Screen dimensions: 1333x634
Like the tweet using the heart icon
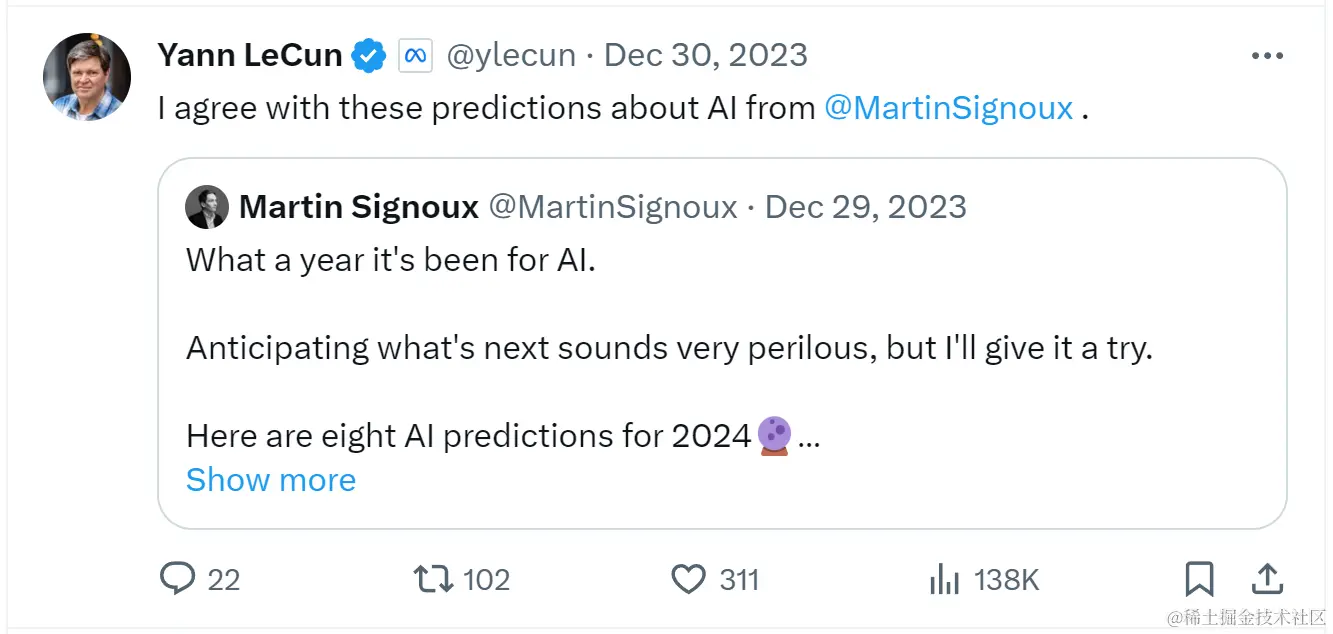pyautogui.click(x=688, y=578)
